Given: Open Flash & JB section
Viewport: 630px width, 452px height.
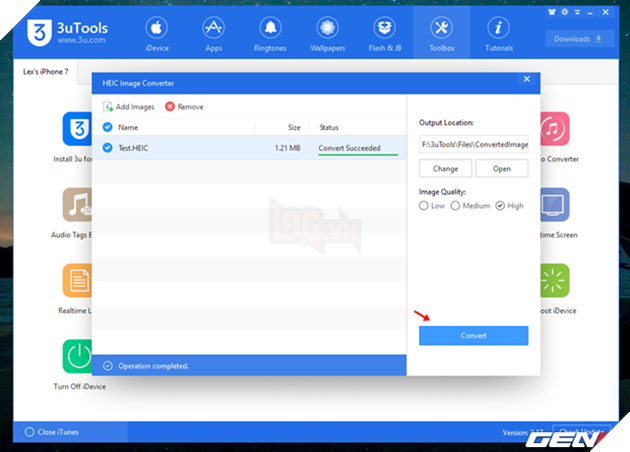Looking at the screenshot, I should tap(385, 35).
